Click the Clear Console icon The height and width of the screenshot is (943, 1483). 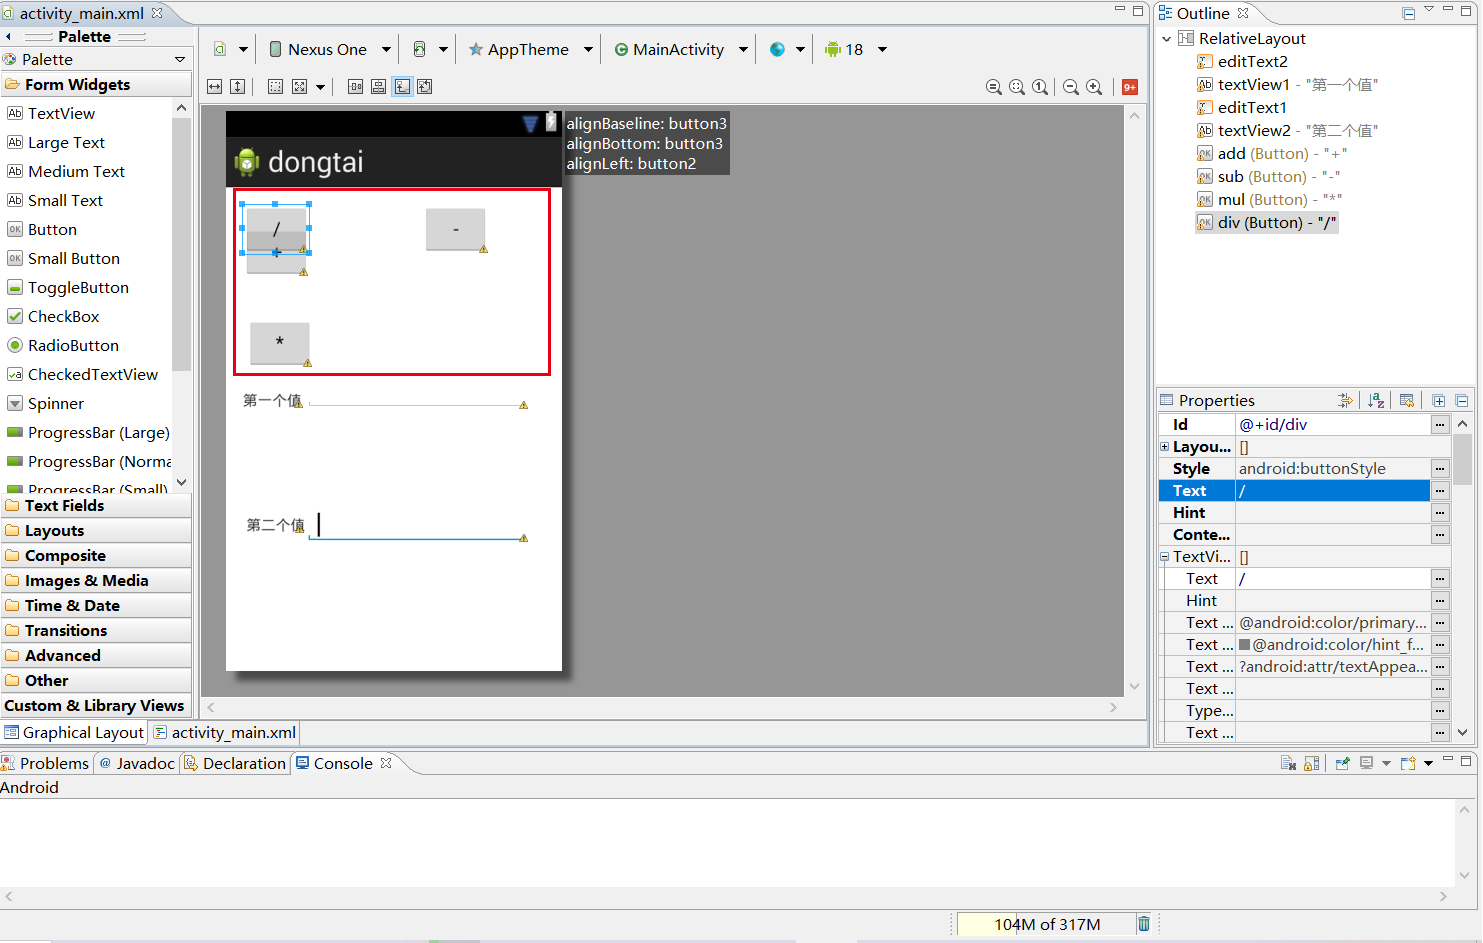pos(1289,763)
